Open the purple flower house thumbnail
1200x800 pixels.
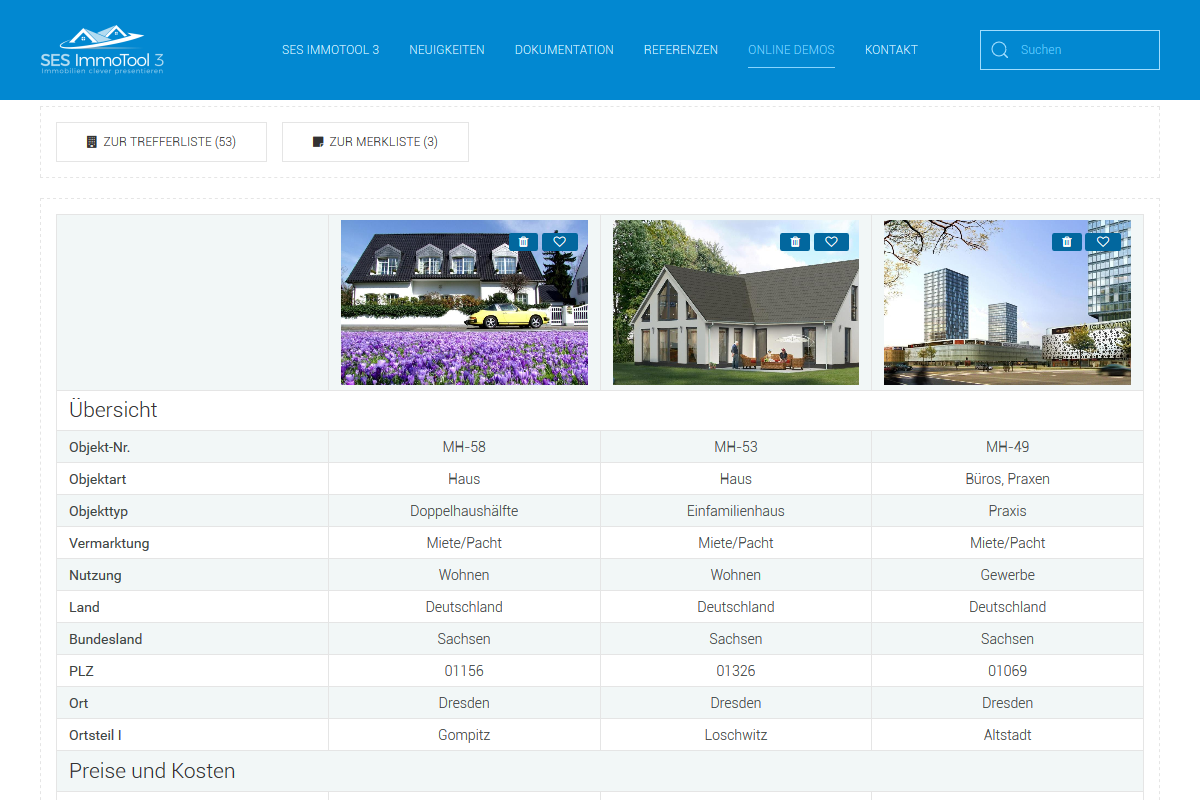[x=464, y=320]
